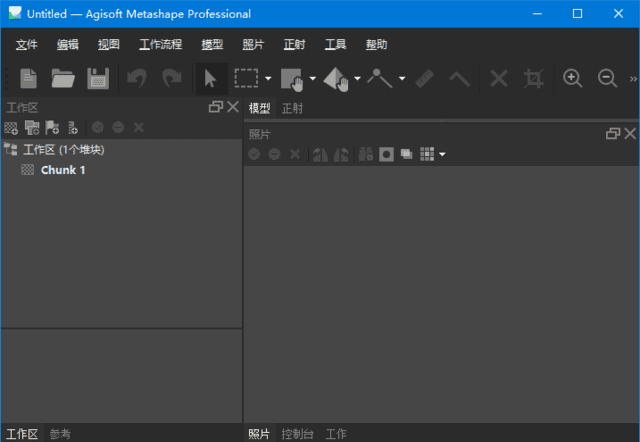Click thumbnail grid view icon
The width and height of the screenshot is (640, 442).
click(427, 154)
